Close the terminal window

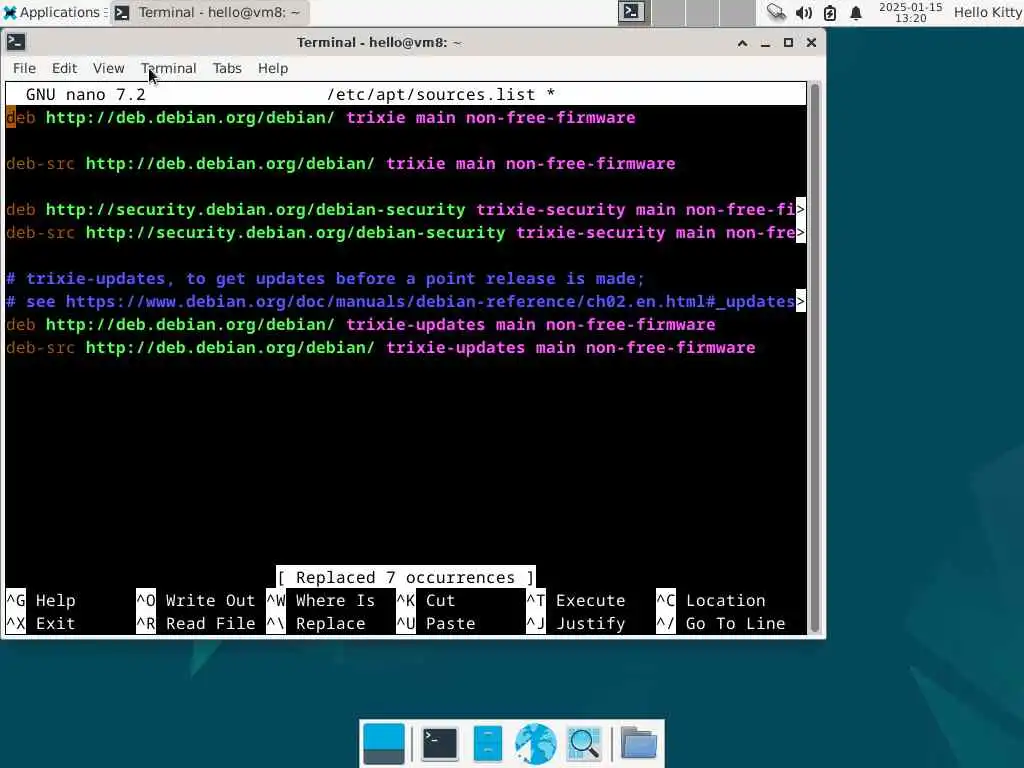(x=811, y=43)
